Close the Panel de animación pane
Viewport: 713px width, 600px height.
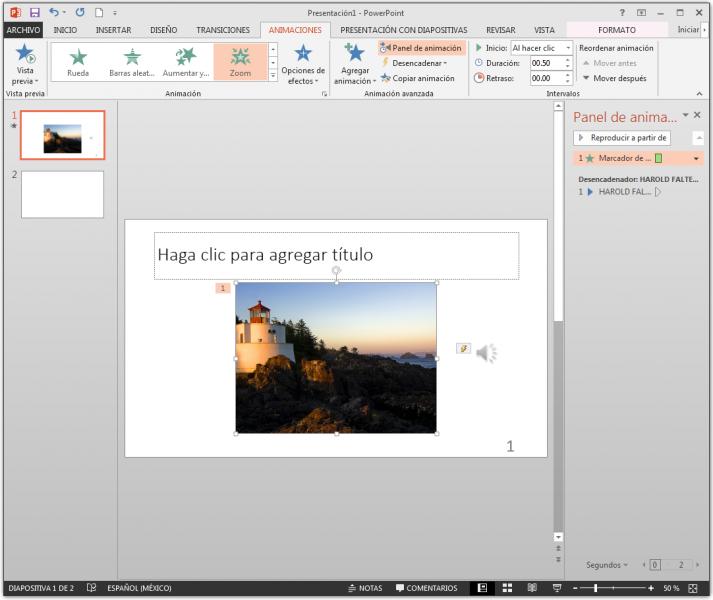(x=697, y=115)
